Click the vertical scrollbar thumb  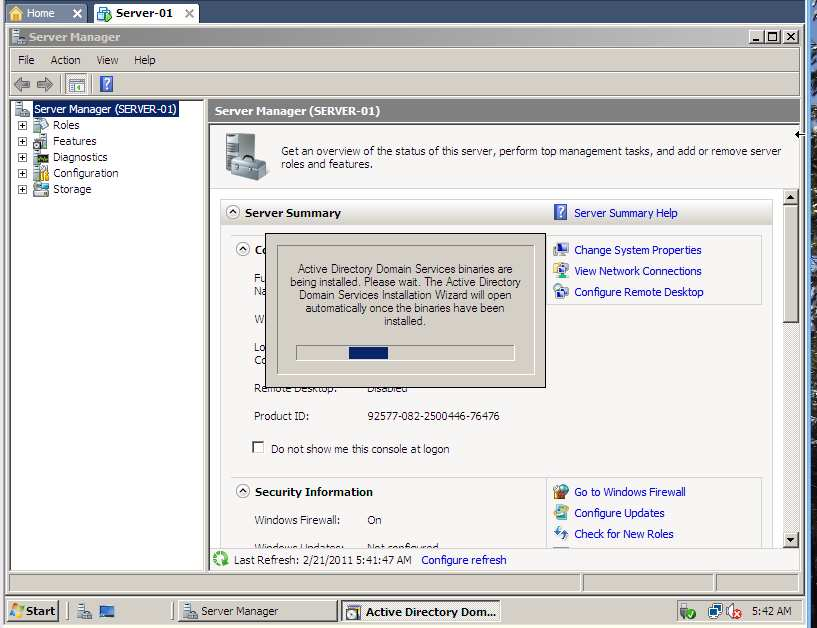[790, 264]
